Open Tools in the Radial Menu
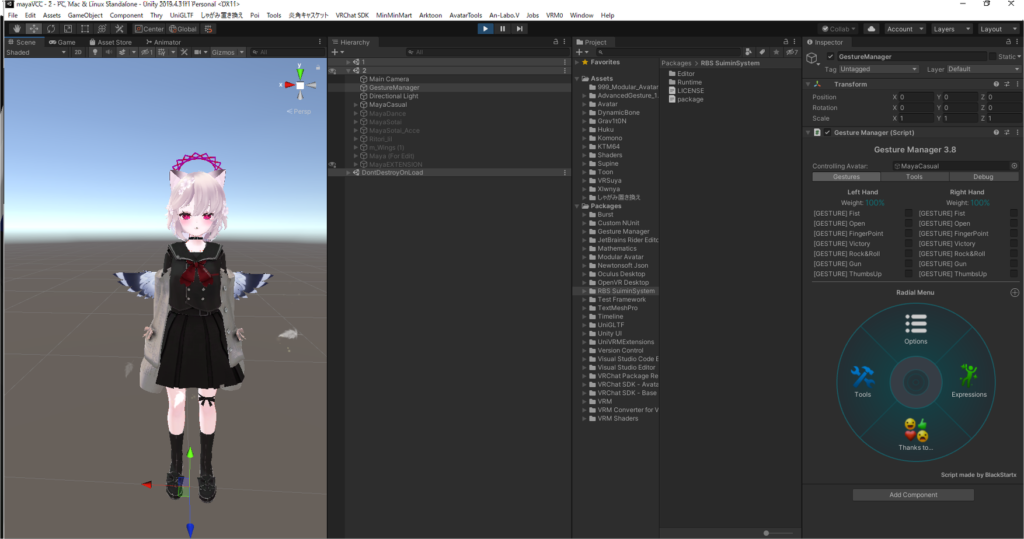Screen dimensions: 1024x539 coord(862,382)
